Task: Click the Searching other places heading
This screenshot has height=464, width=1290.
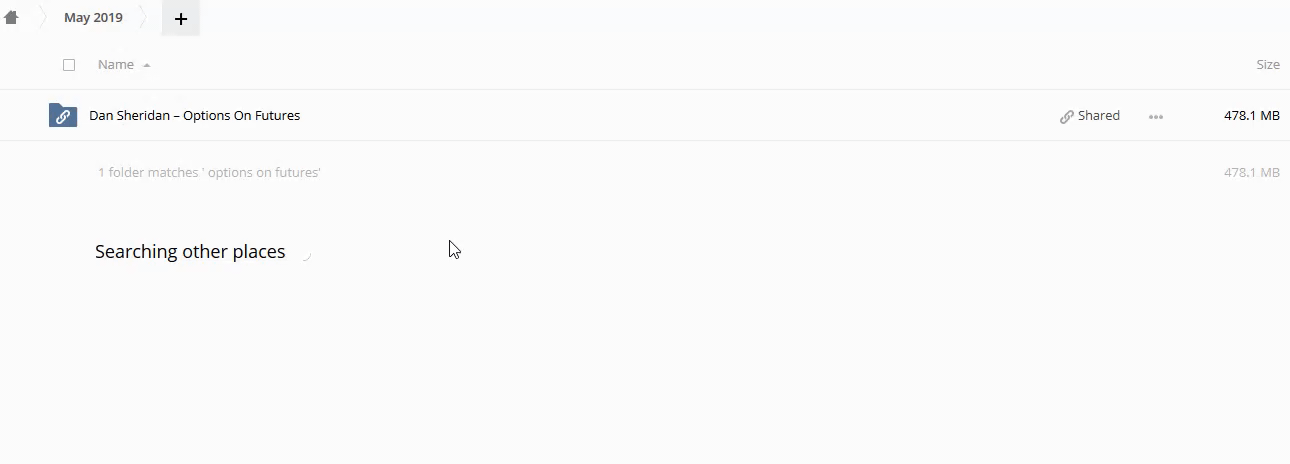Action: click(190, 252)
